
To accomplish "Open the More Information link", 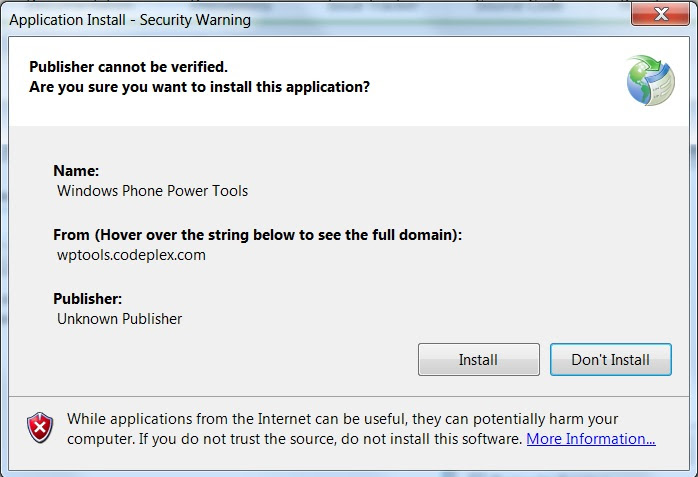I will pyautogui.click(x=590, y=439).
